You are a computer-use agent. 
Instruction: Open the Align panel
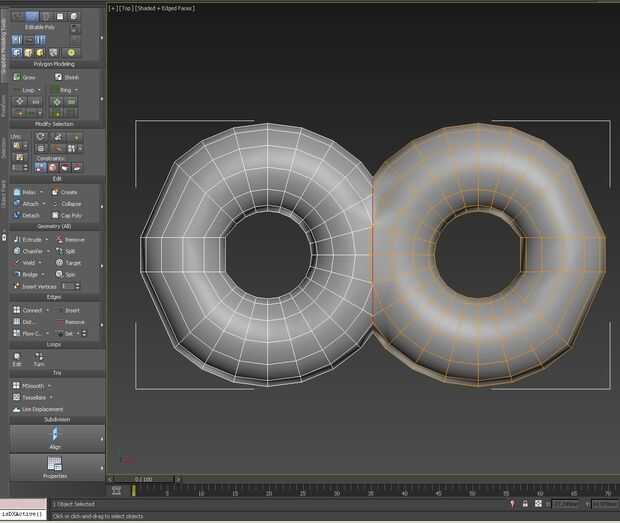[55, 438]
